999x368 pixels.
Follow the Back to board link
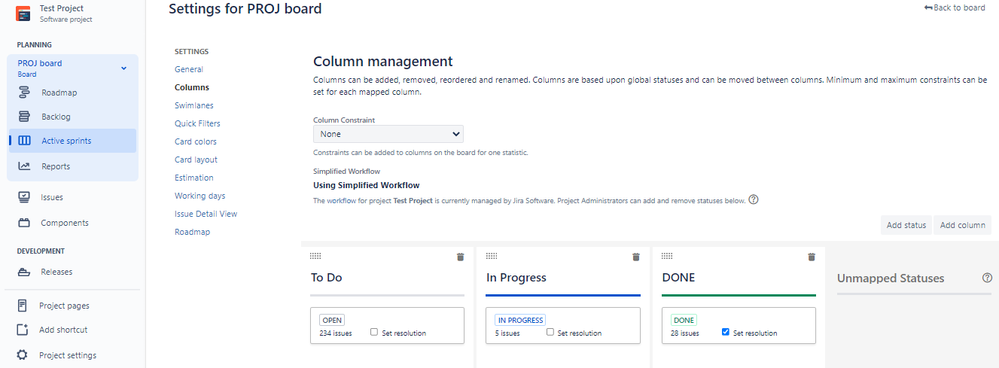click(x=954, y=8)
